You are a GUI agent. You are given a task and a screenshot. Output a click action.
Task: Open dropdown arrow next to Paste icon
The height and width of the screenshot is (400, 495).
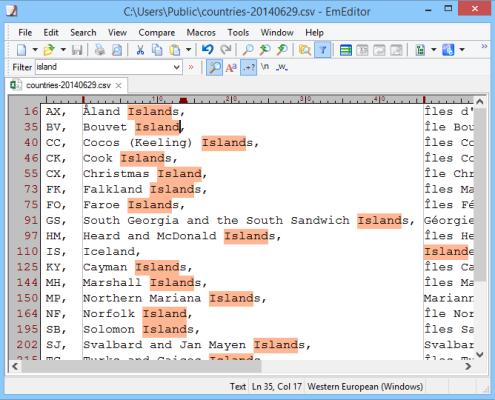coord(188,50)
